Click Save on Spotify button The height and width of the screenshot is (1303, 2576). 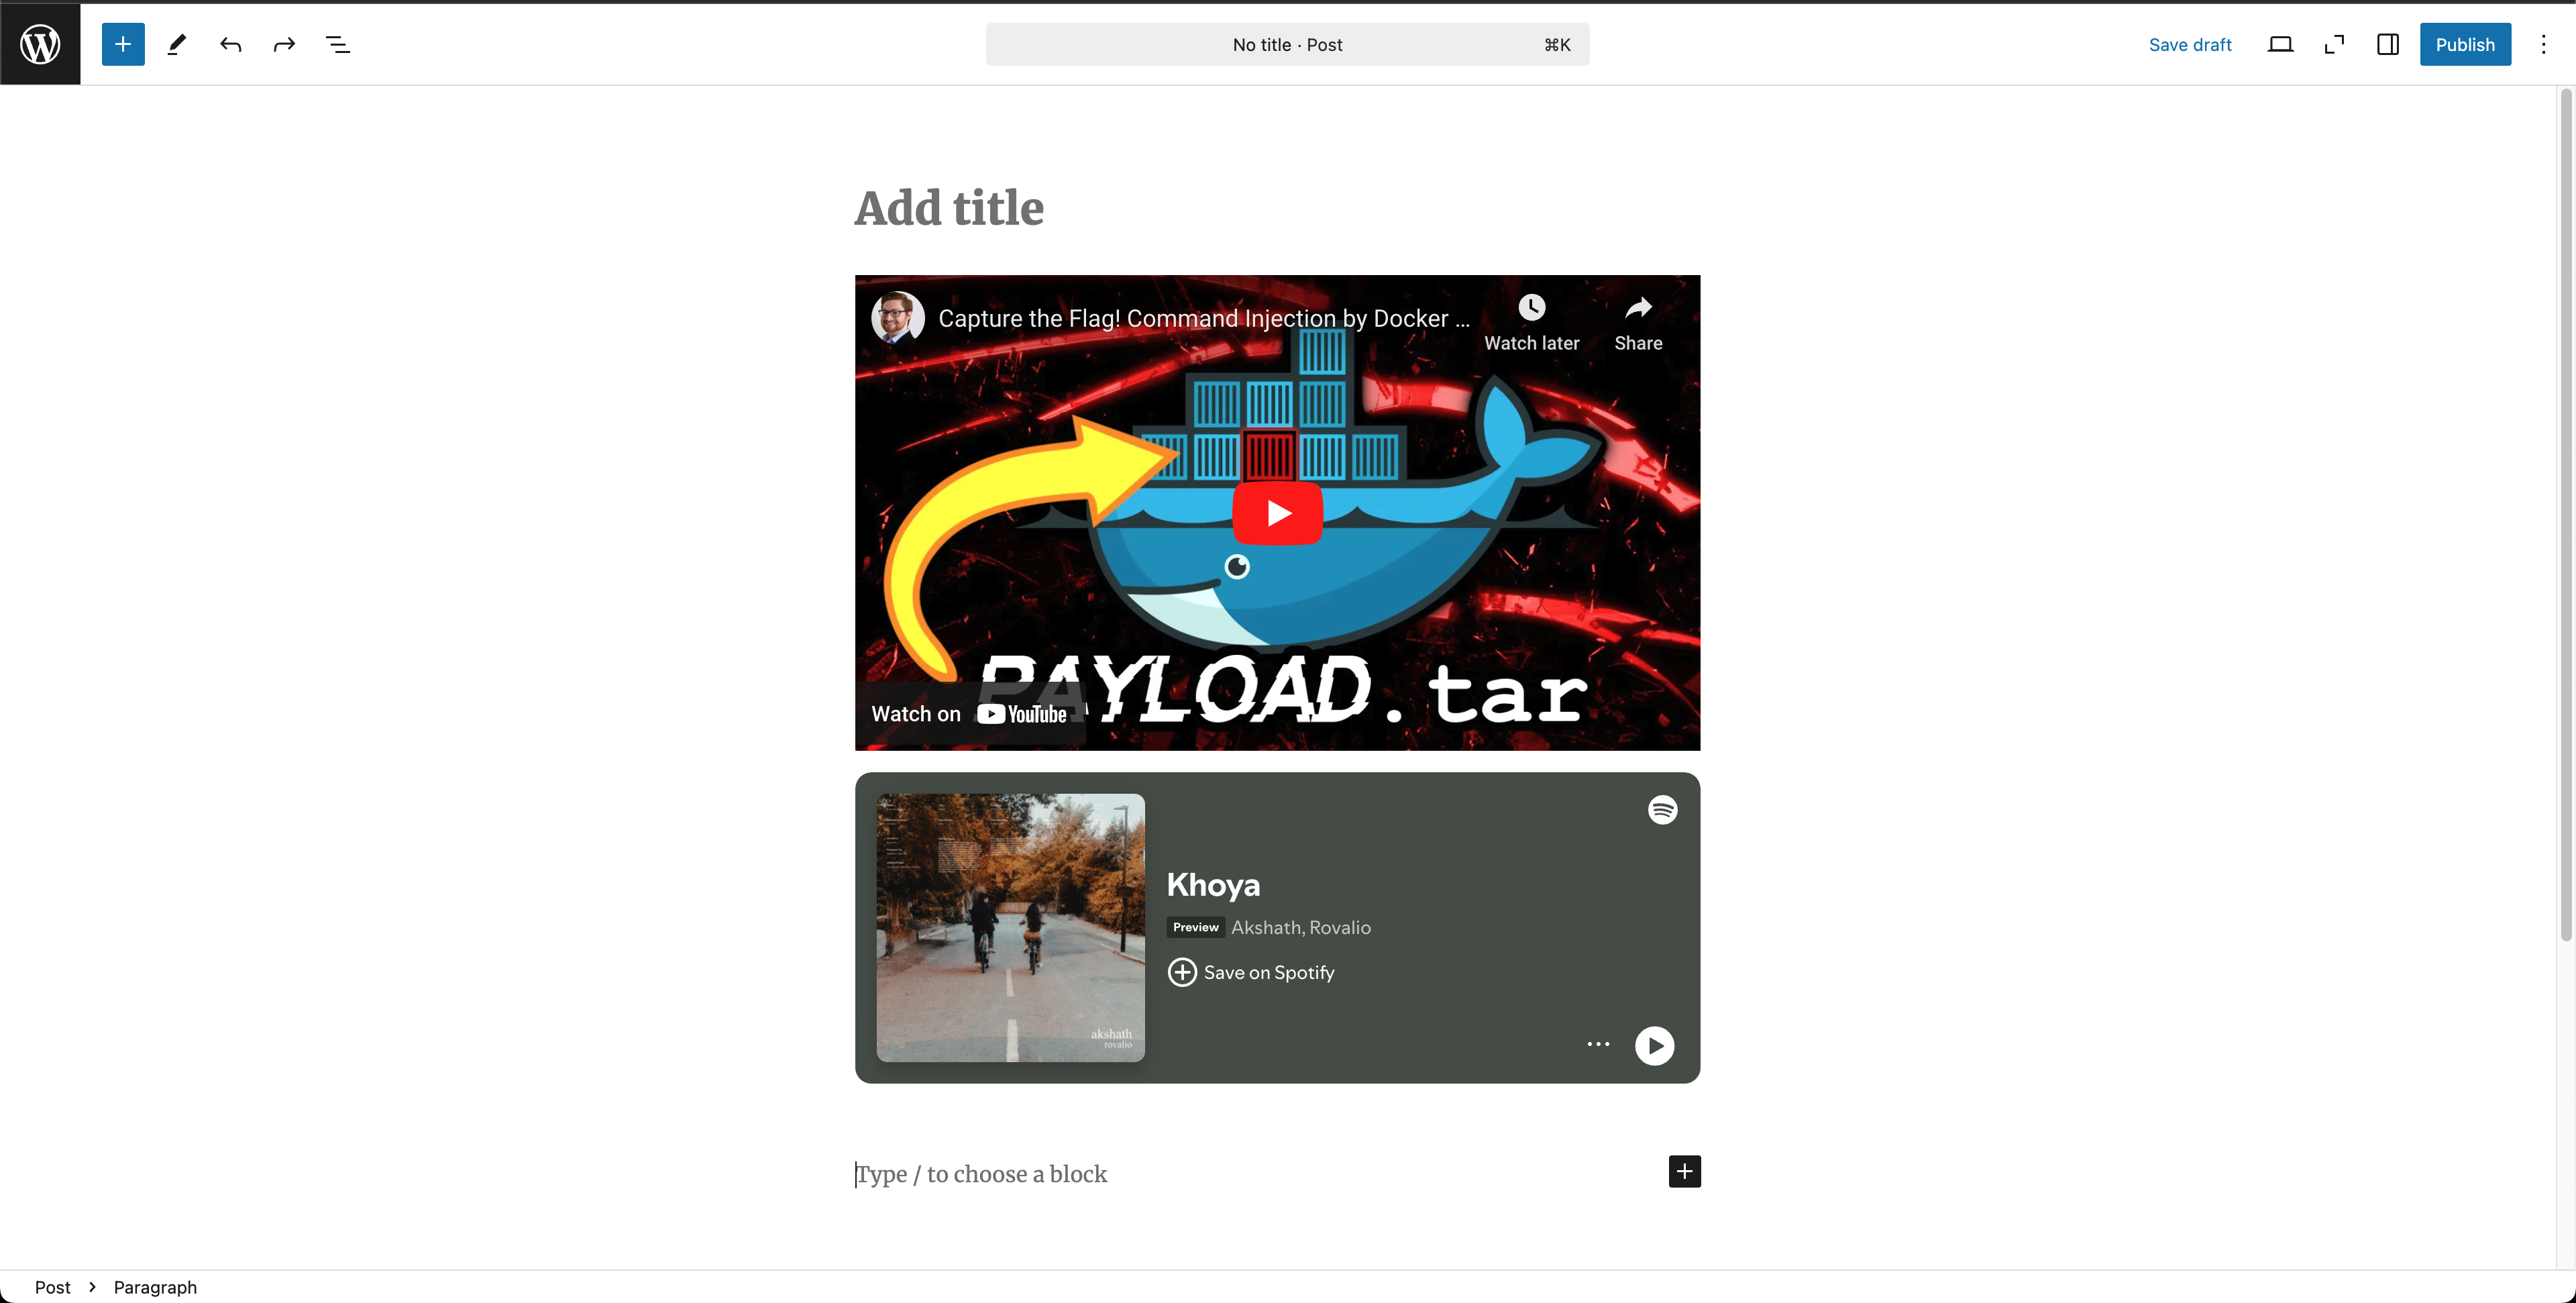(x=1251, y=972)
